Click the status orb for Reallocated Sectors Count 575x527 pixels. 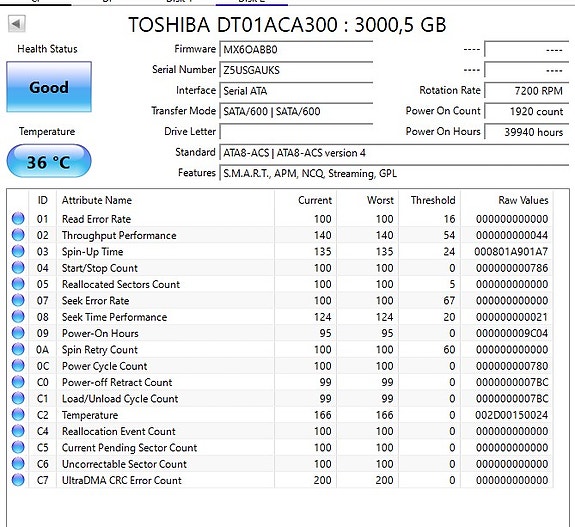click(18, 284)
